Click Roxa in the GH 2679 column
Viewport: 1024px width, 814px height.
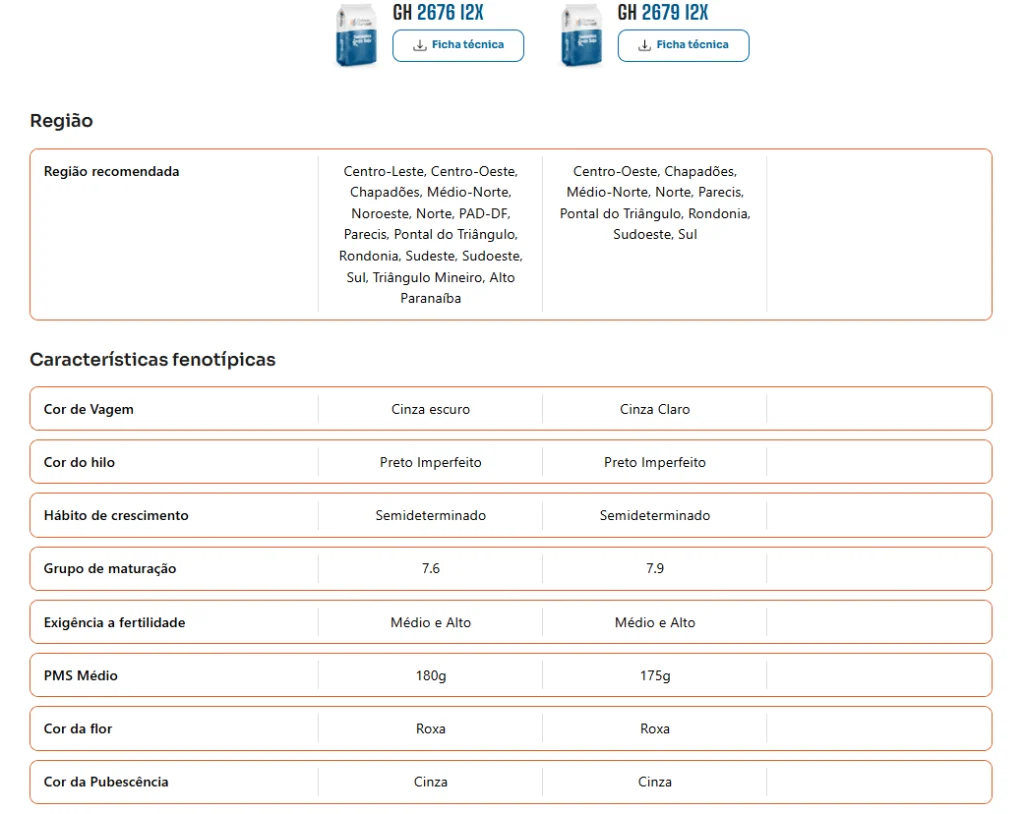coord(655,728)
